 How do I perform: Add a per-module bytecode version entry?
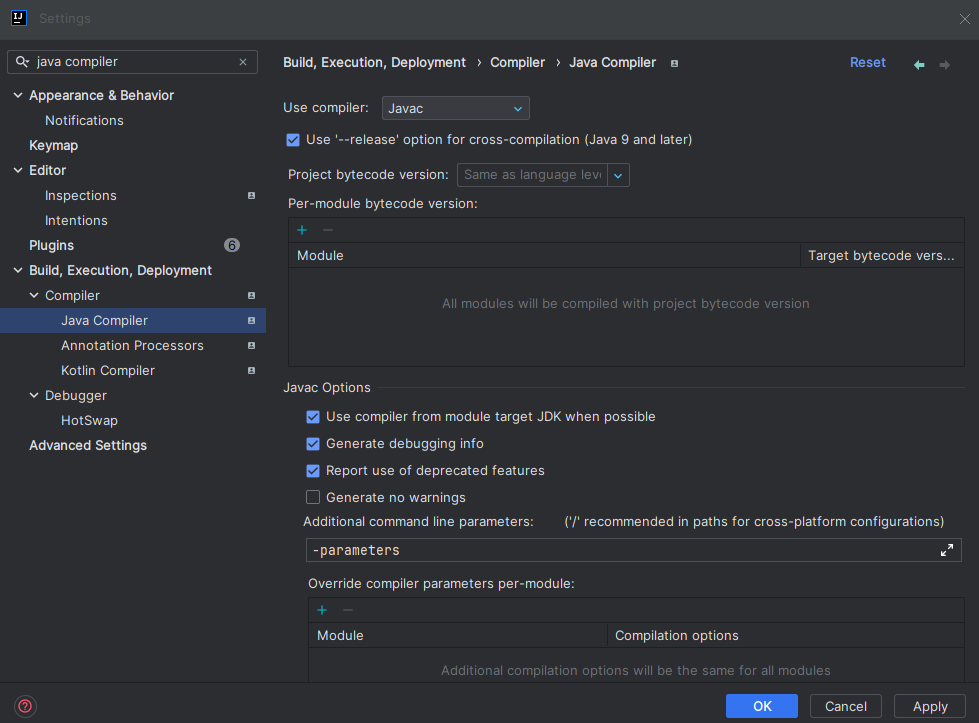[302, 230]
